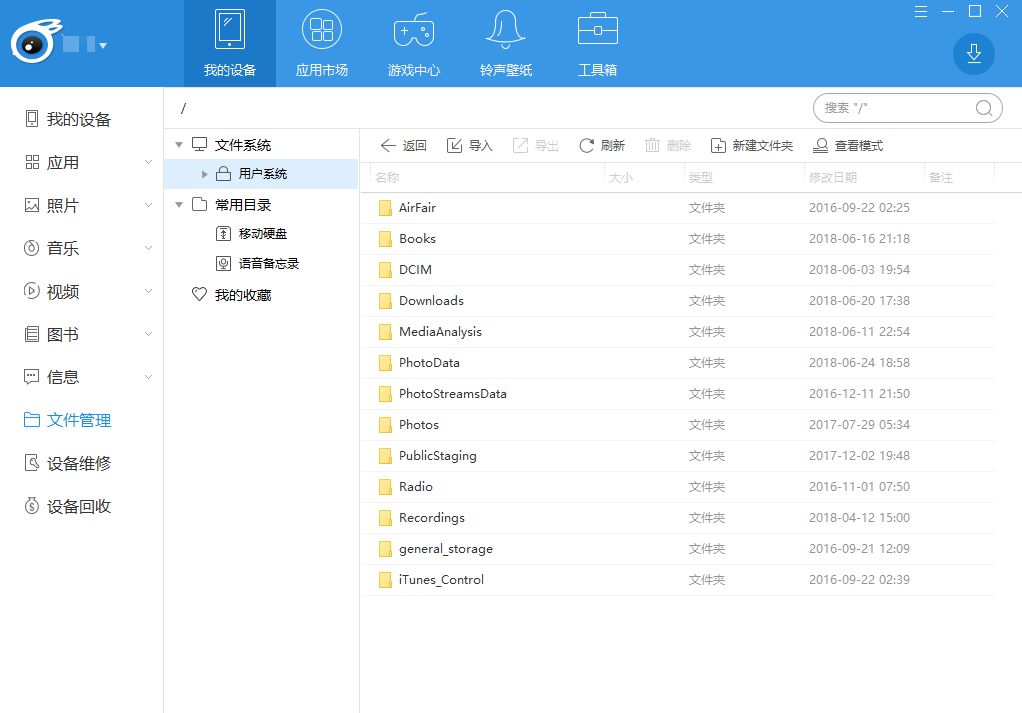
Task: Open 设备维修 in the sidebar
Action: tap(68, 463)
